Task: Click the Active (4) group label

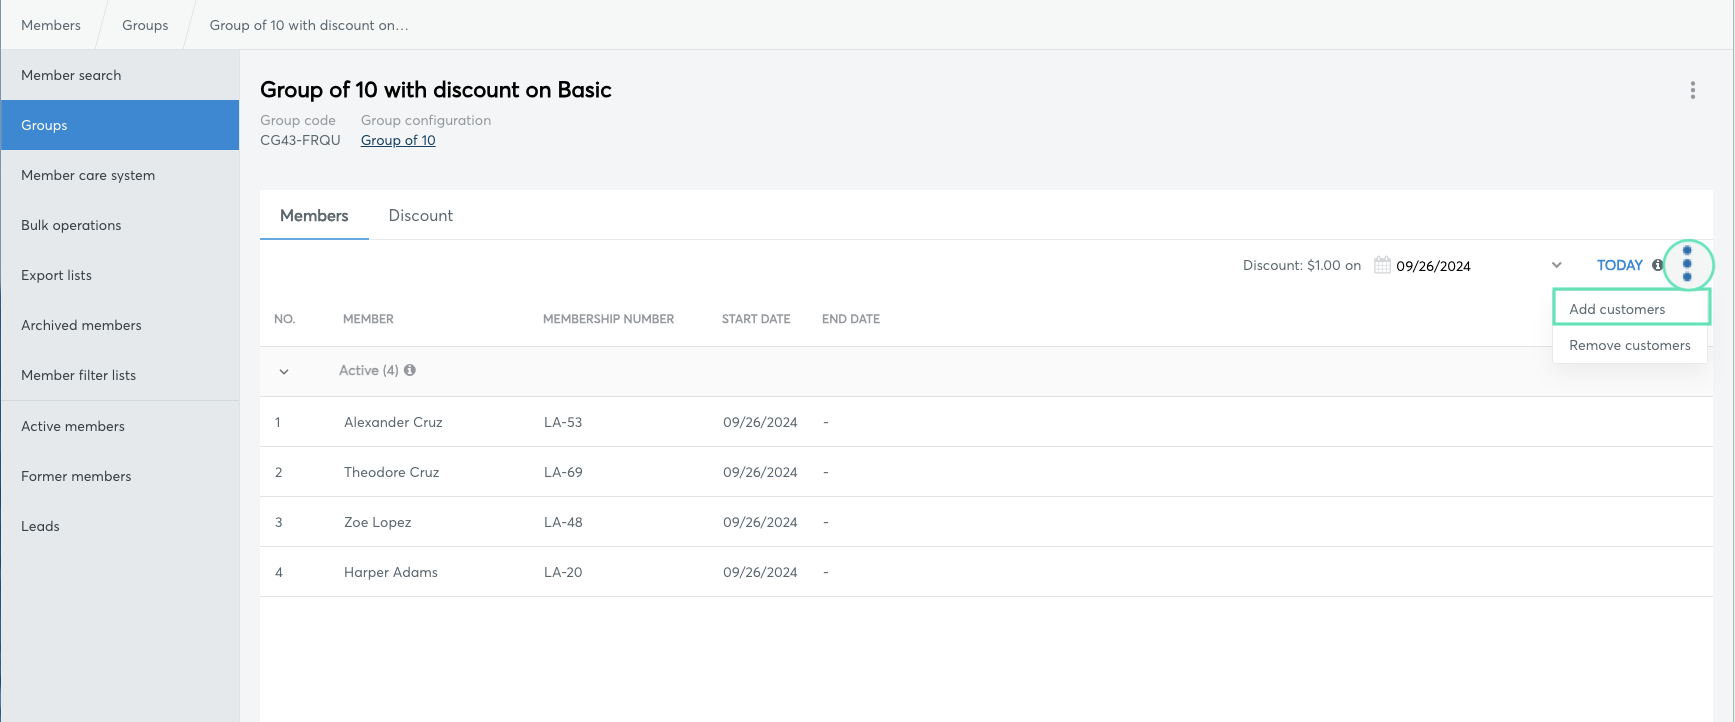Action: [x=369, y=370]
